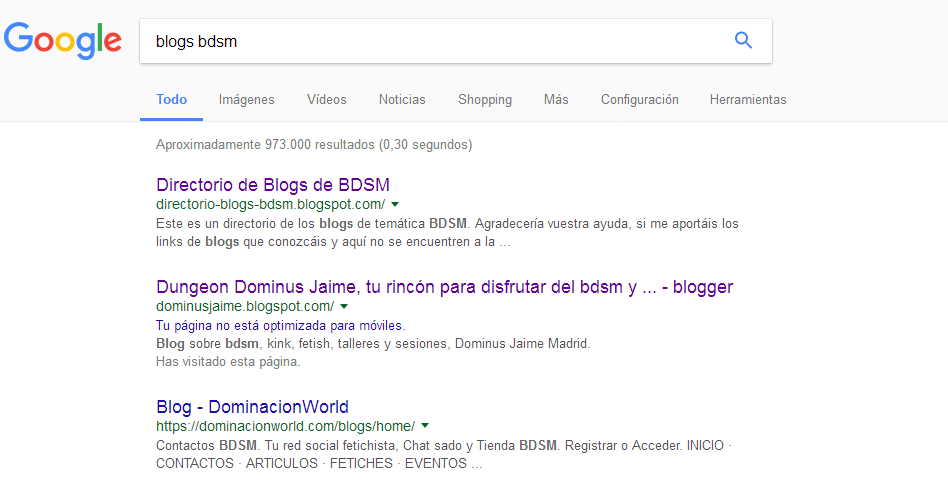Click Herramientas search tools

(748, 99)
